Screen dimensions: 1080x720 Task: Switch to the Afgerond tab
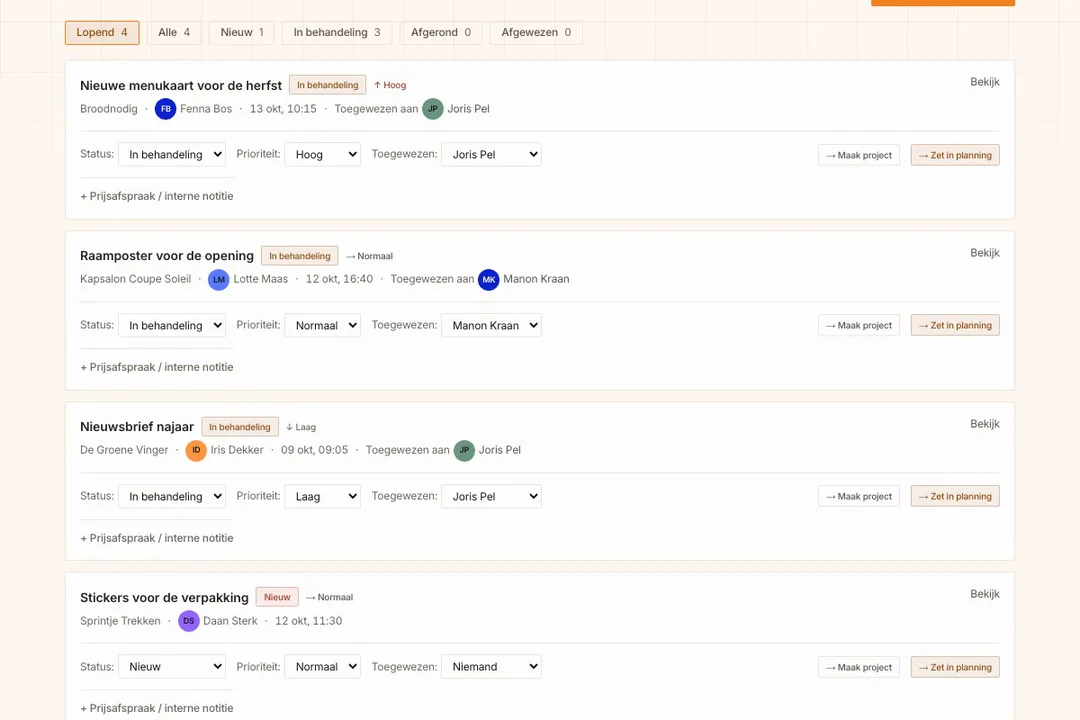(x=441, y=32)
